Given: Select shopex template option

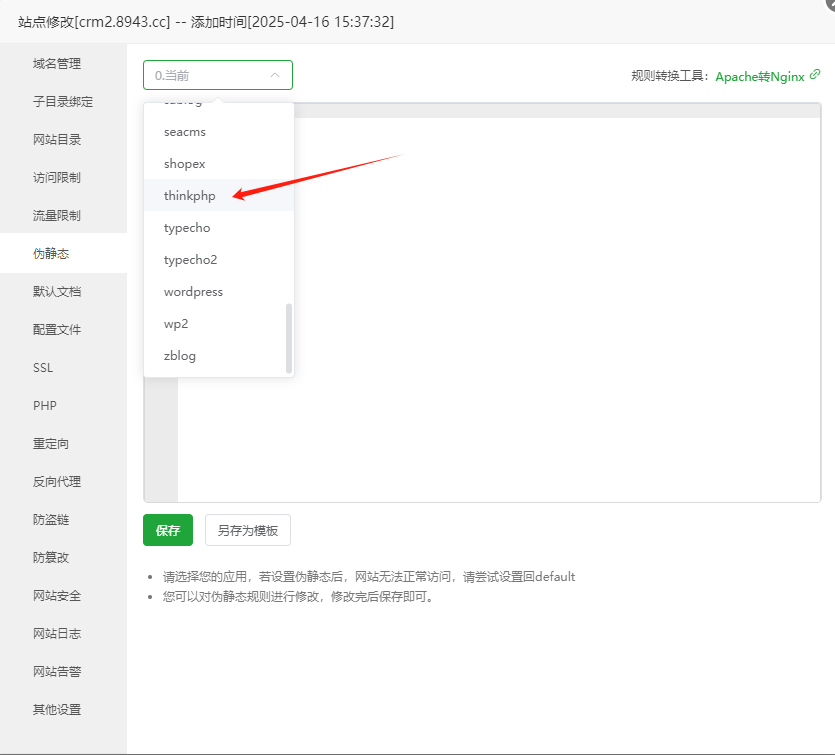Looking at the screenshot, I should (184, 164).
